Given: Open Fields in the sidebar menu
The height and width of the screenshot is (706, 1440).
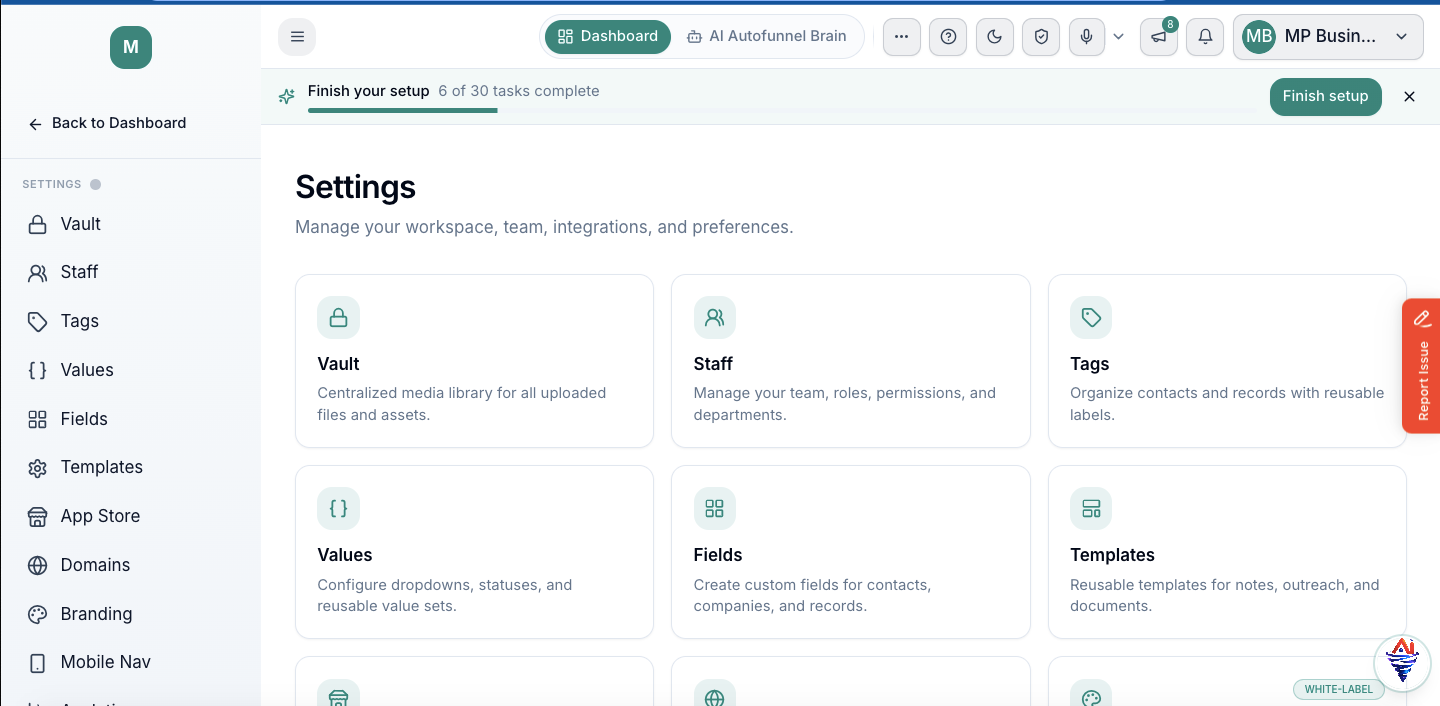Looking at the screenshot, I should 130,419.
